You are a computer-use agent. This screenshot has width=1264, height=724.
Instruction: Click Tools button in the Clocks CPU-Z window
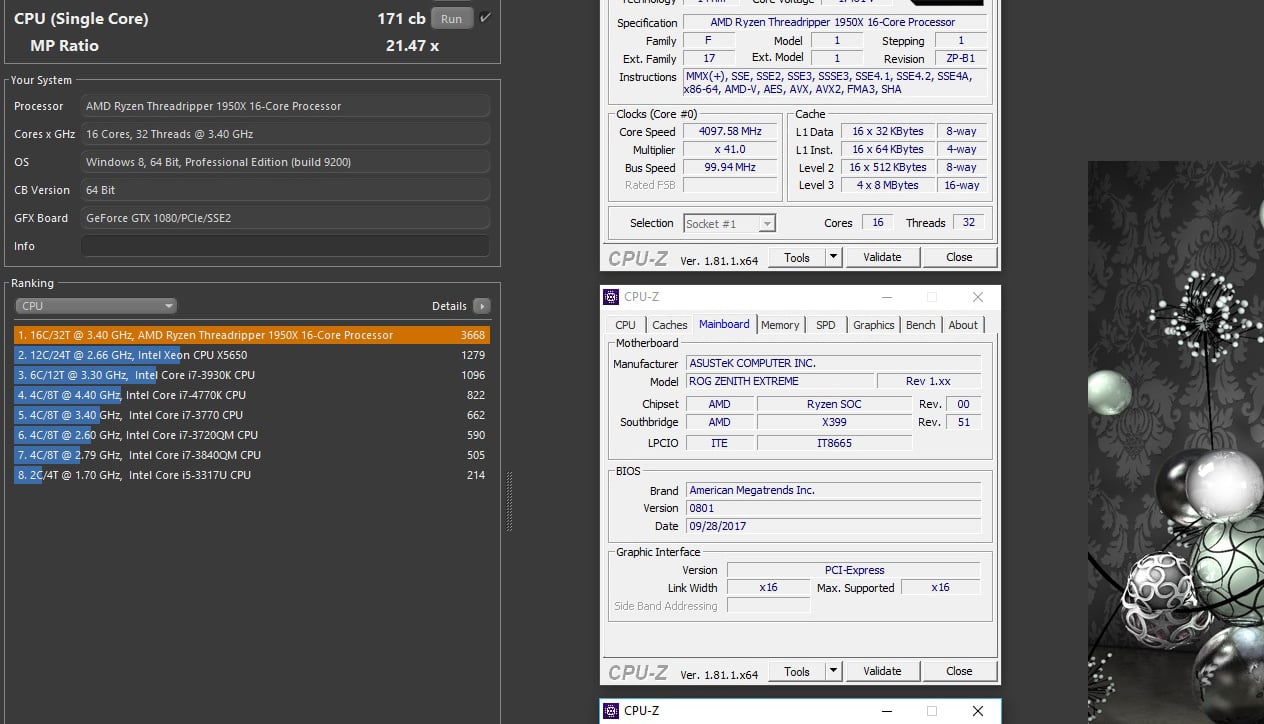pyautogui.click(x=797, y=258)
